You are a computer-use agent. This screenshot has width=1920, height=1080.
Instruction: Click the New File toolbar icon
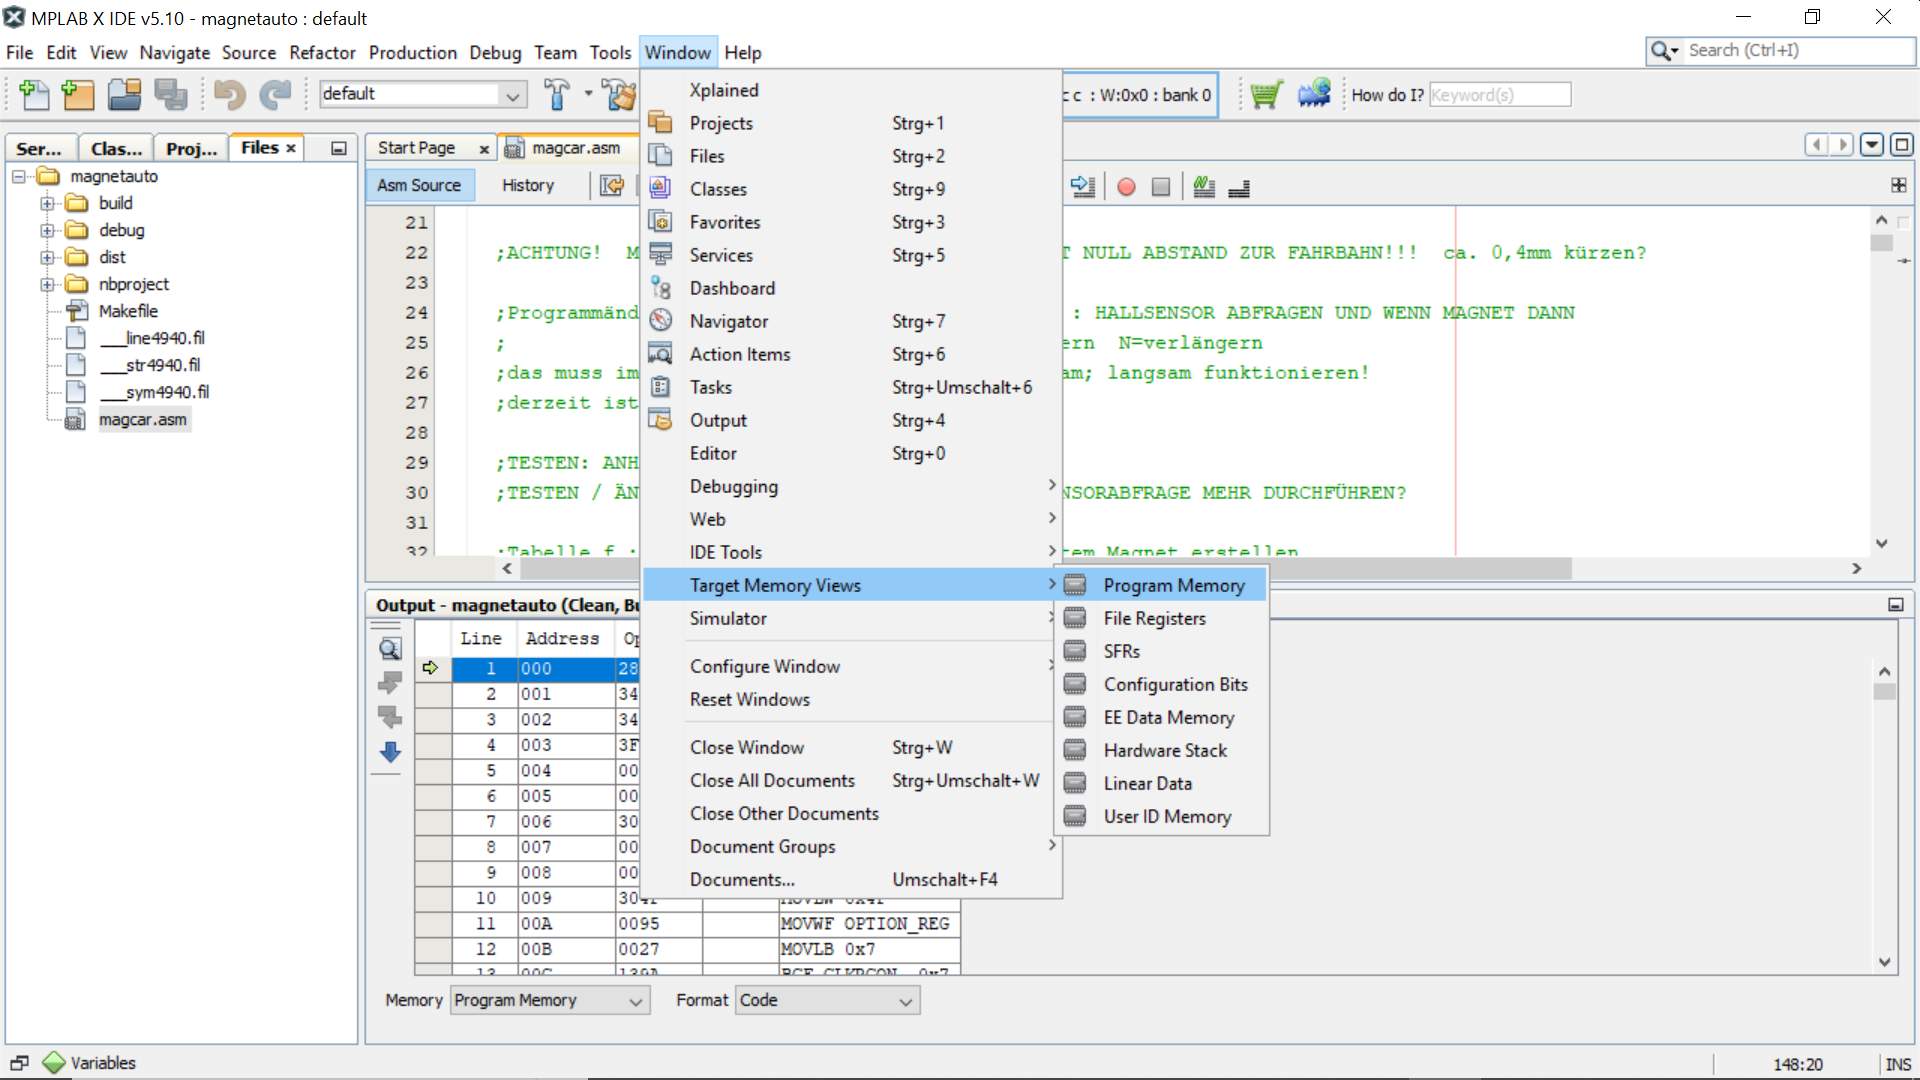click(34, 95)
